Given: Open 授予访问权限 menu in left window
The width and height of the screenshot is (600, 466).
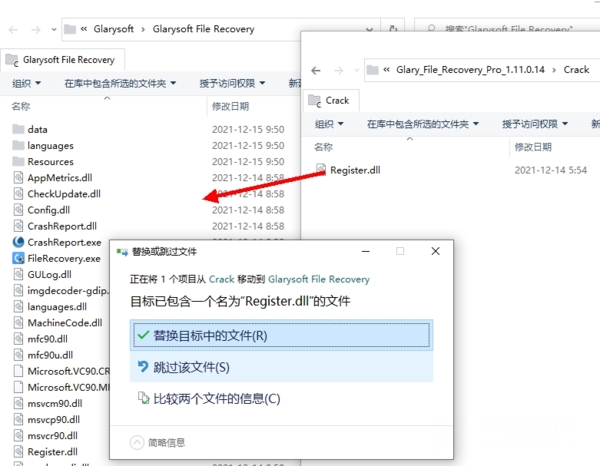Looking at the screenshot, I should pyautogui.click(x=232, y=83).
